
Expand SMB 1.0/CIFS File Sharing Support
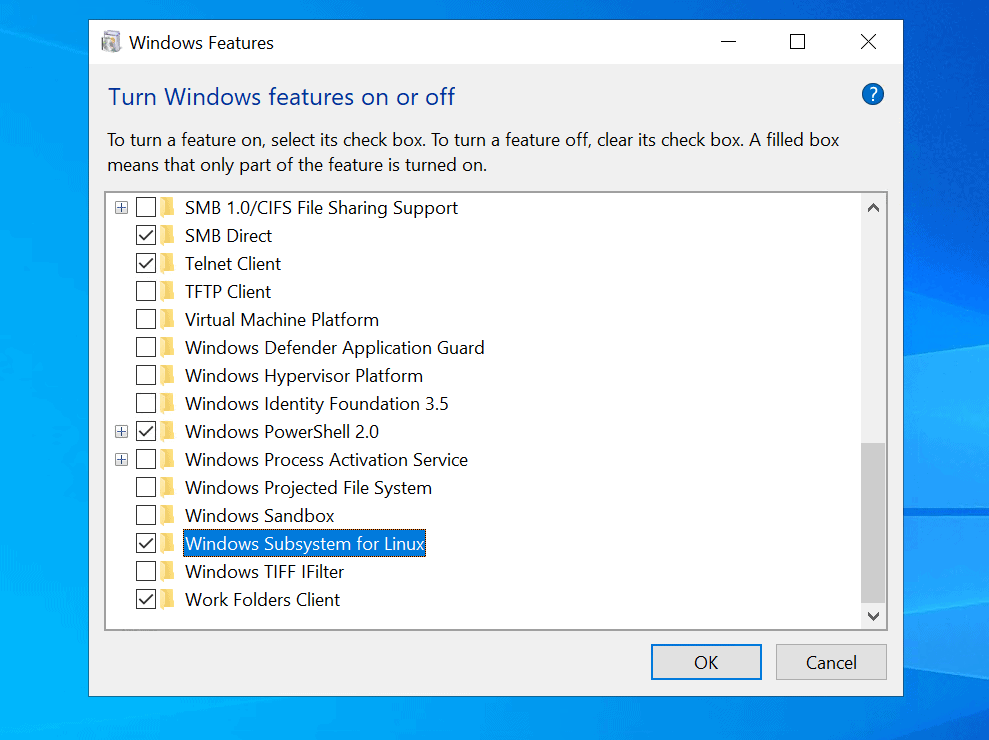[x=122, y=208]
